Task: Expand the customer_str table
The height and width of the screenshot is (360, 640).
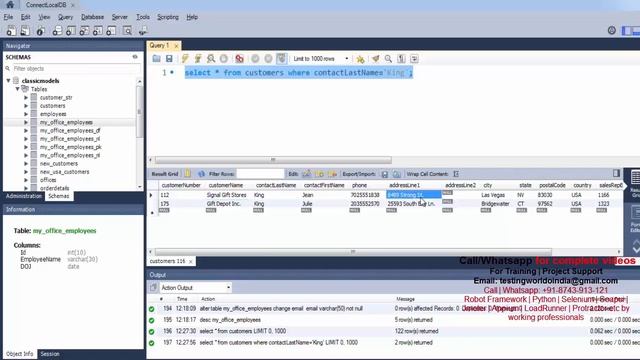Action: pos(26,98)
